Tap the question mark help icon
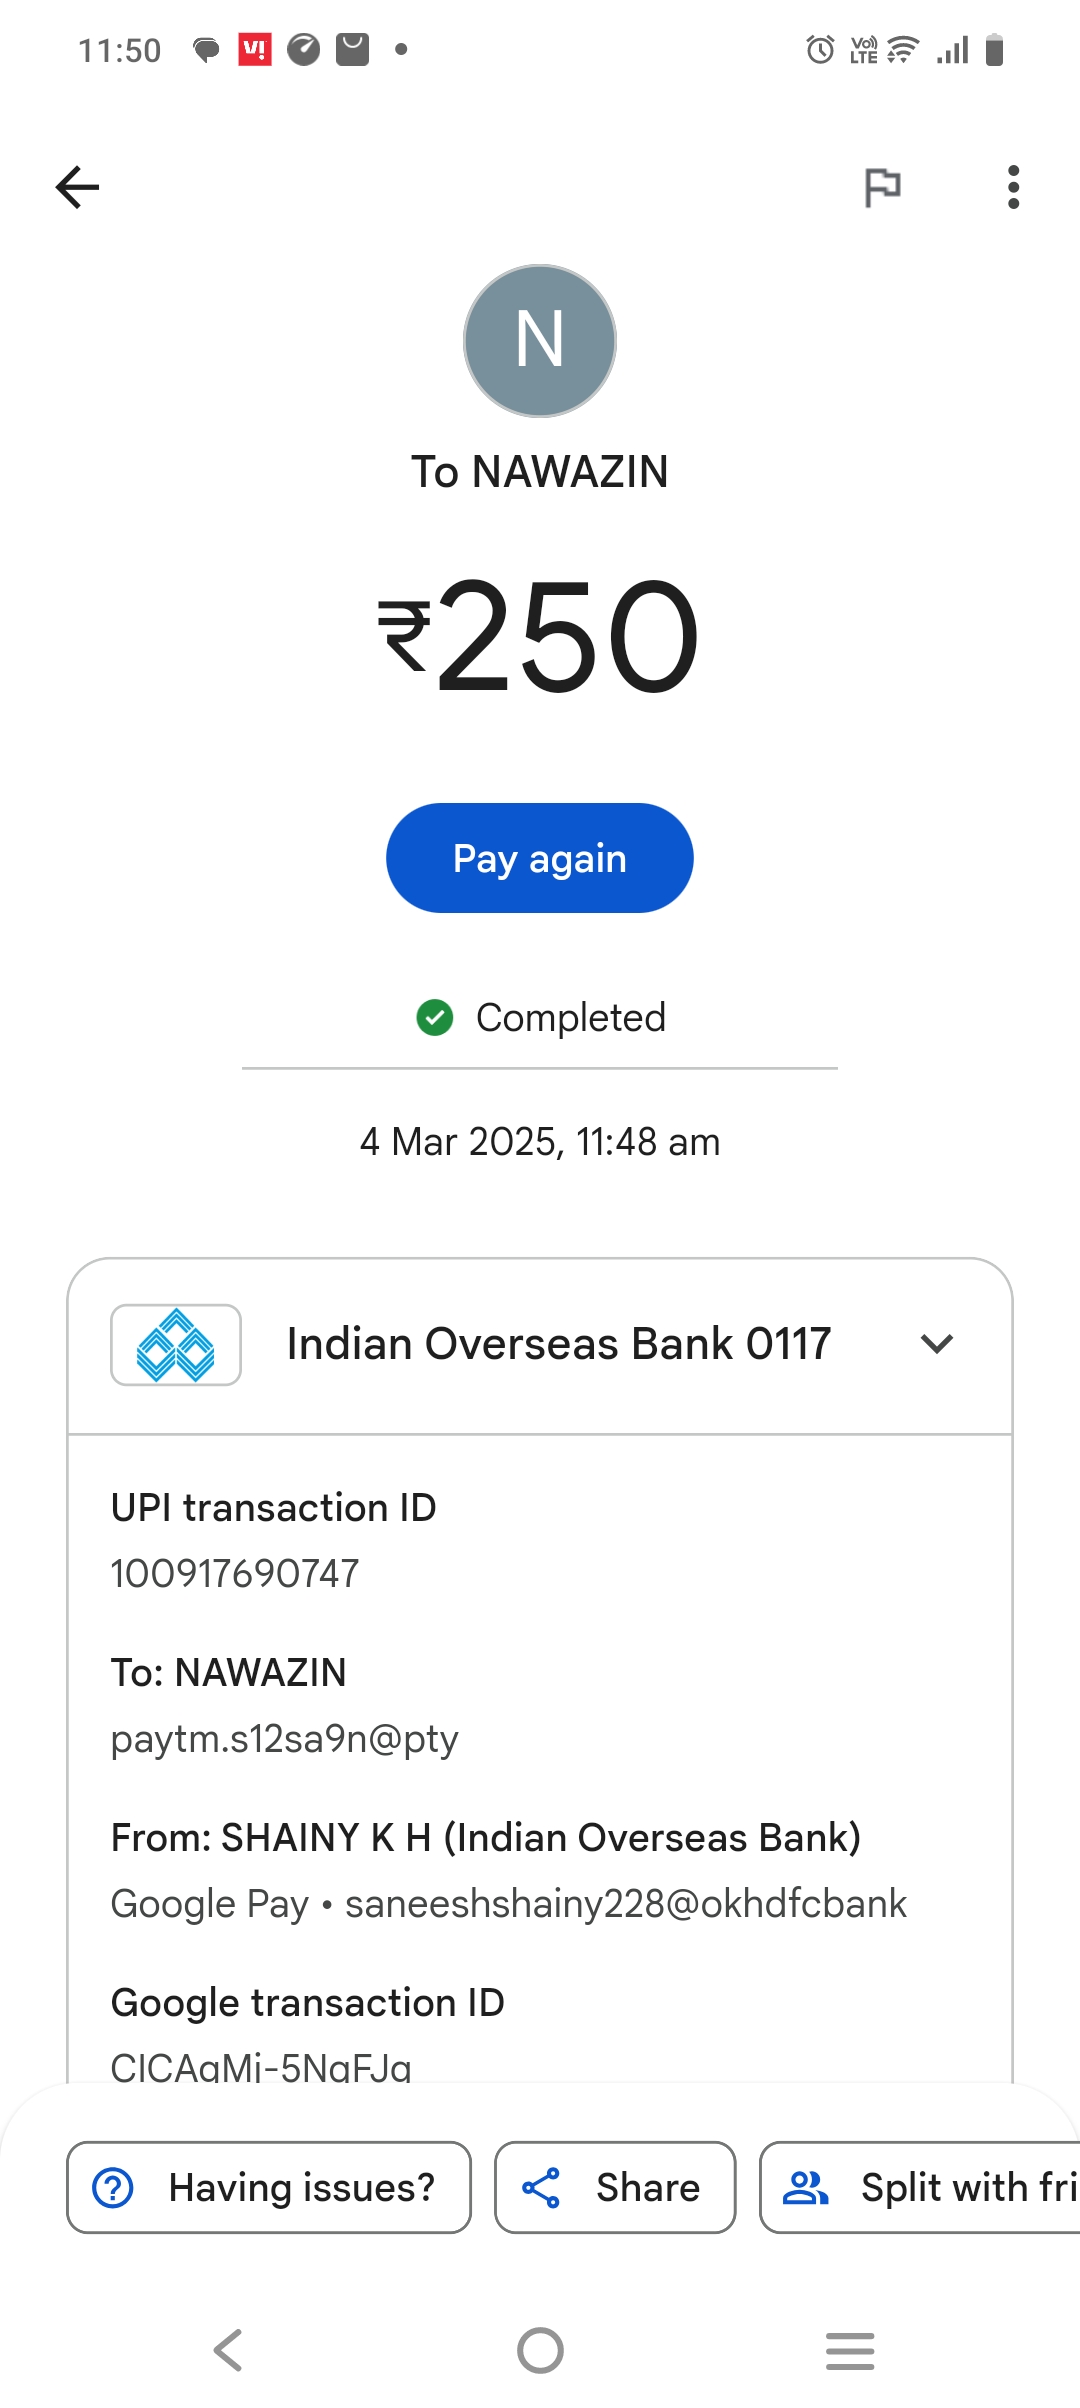This screenshot has height=2408, width=1080. coord(113,2187)
